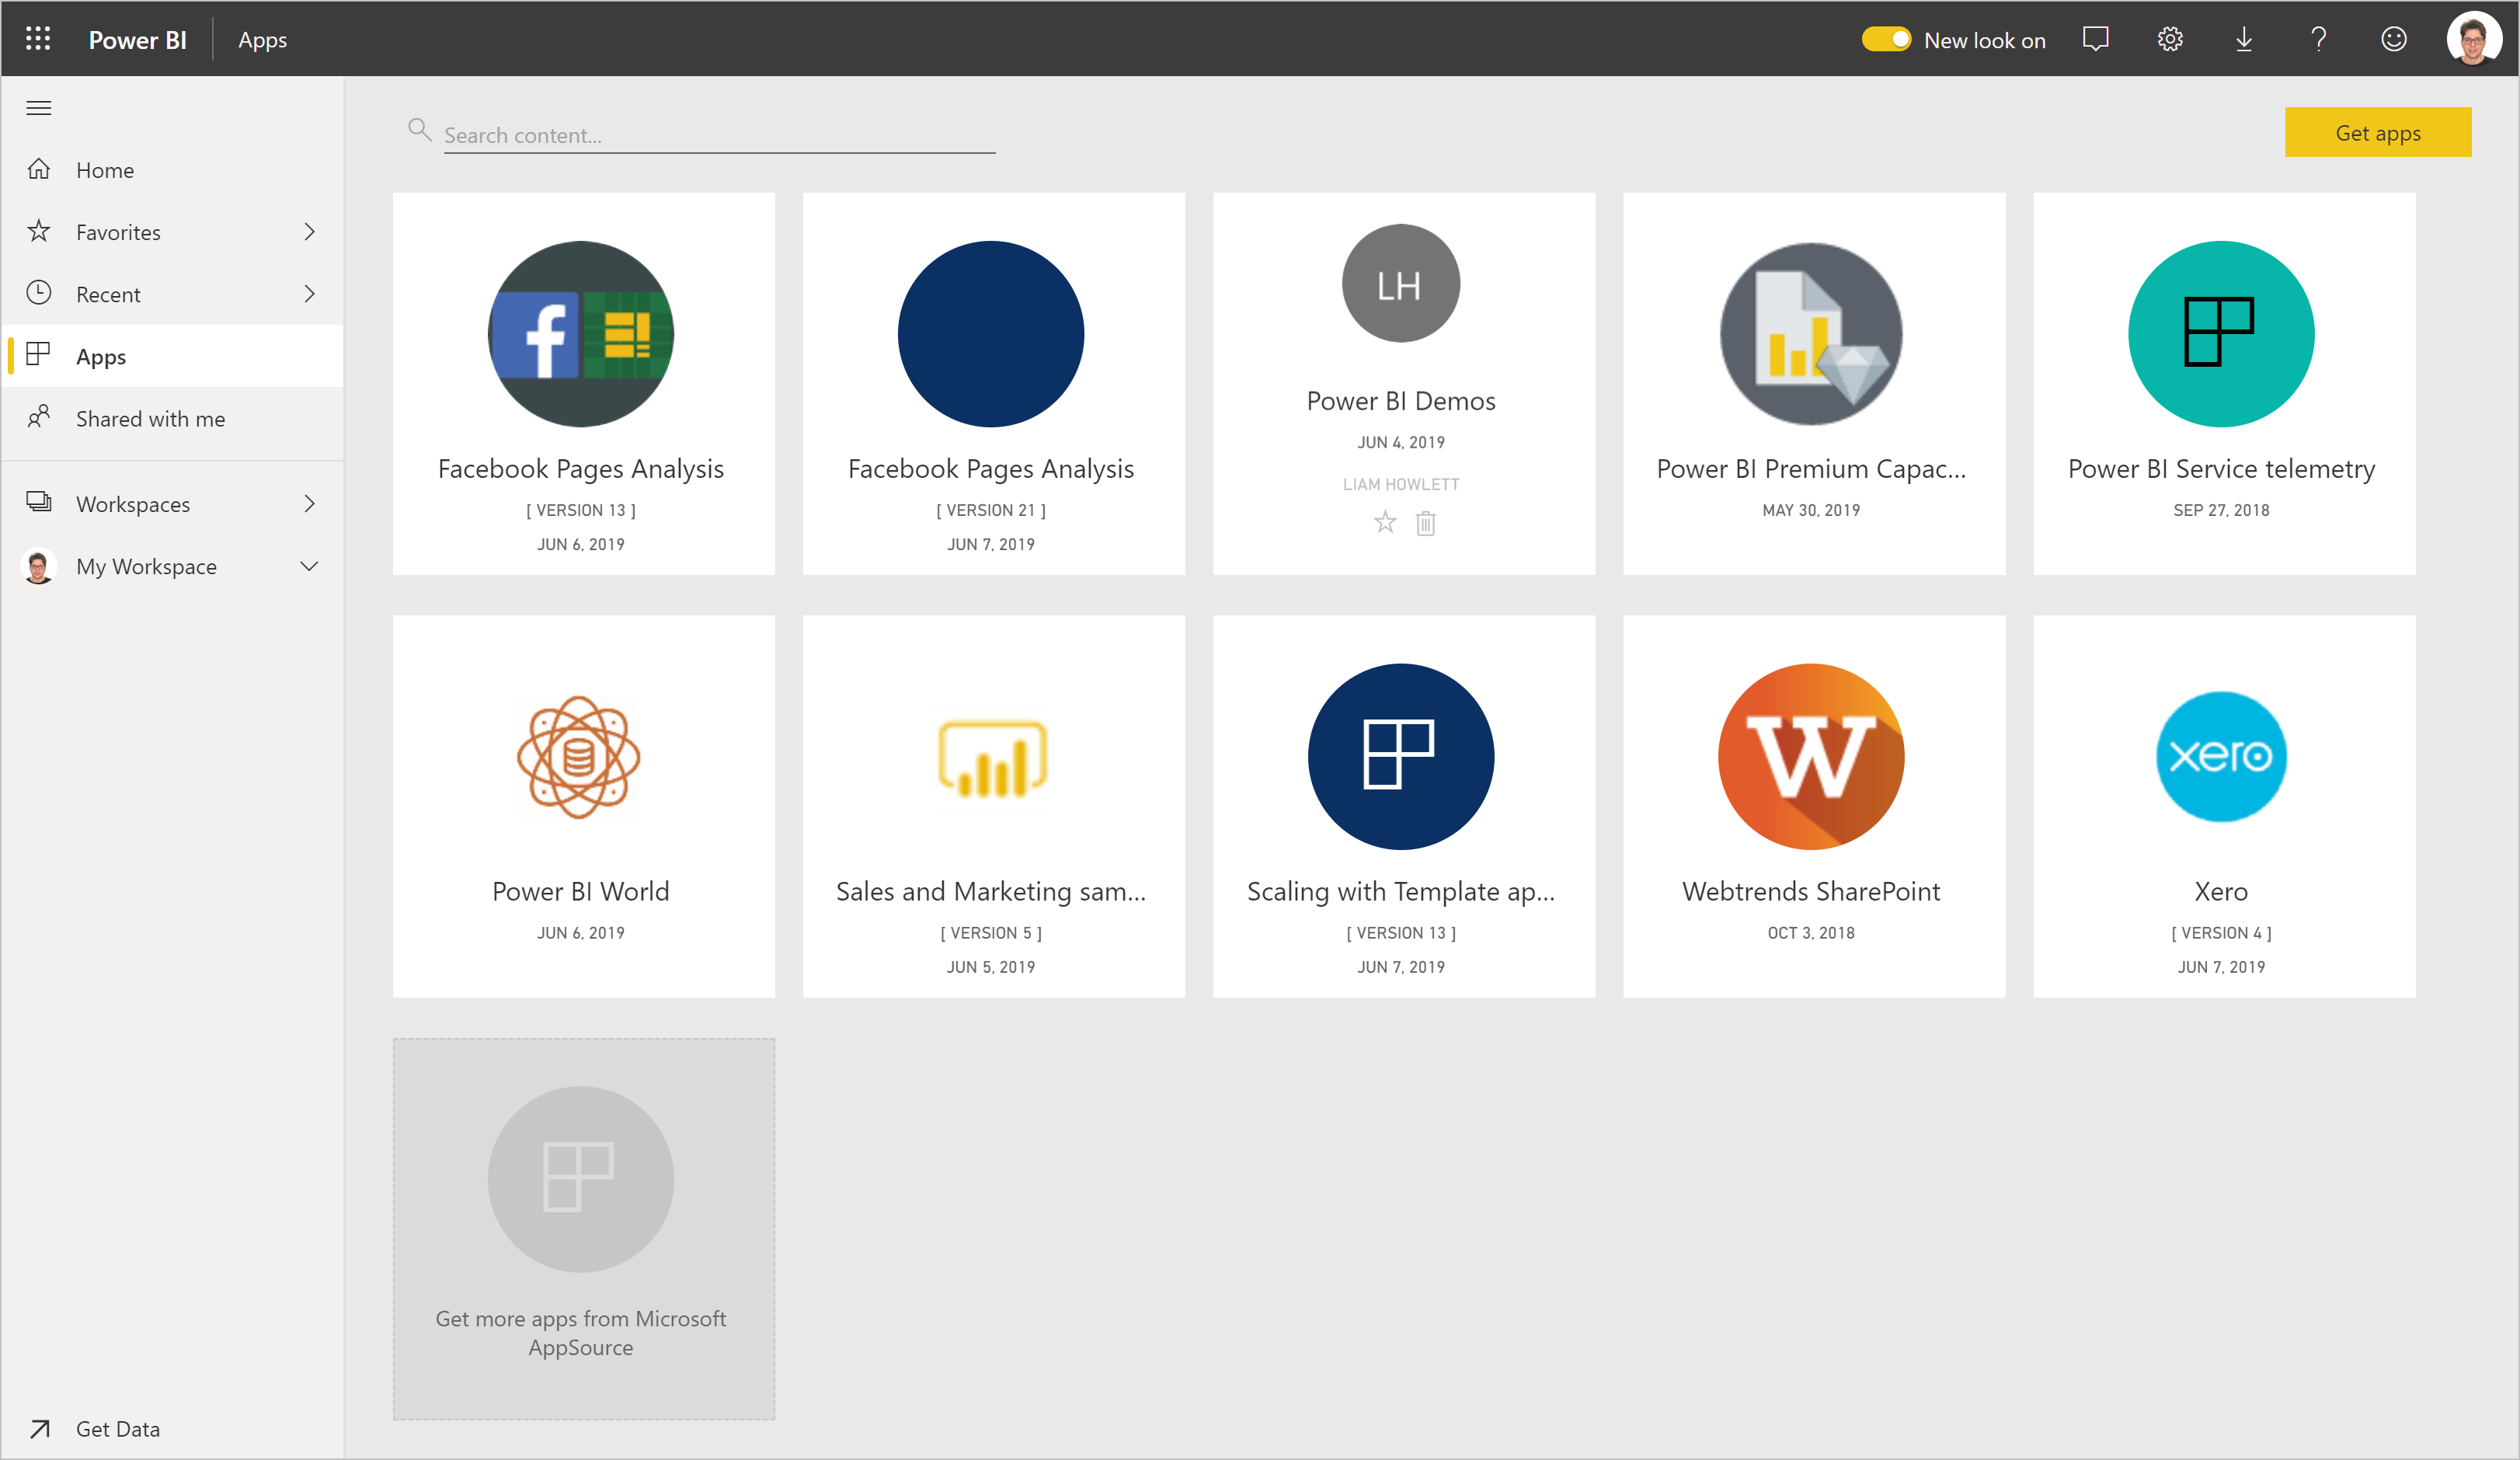Toggle the New look switch
The width and height of the screenshot is (2520, 1460).
(1886, 39)
